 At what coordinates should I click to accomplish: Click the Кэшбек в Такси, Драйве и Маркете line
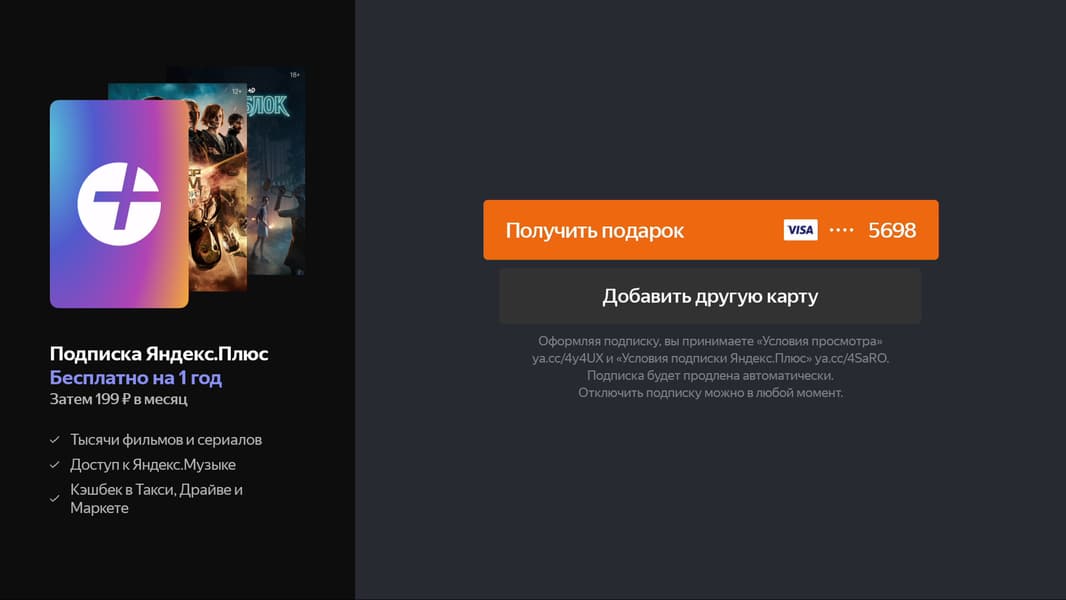point(156,499)
